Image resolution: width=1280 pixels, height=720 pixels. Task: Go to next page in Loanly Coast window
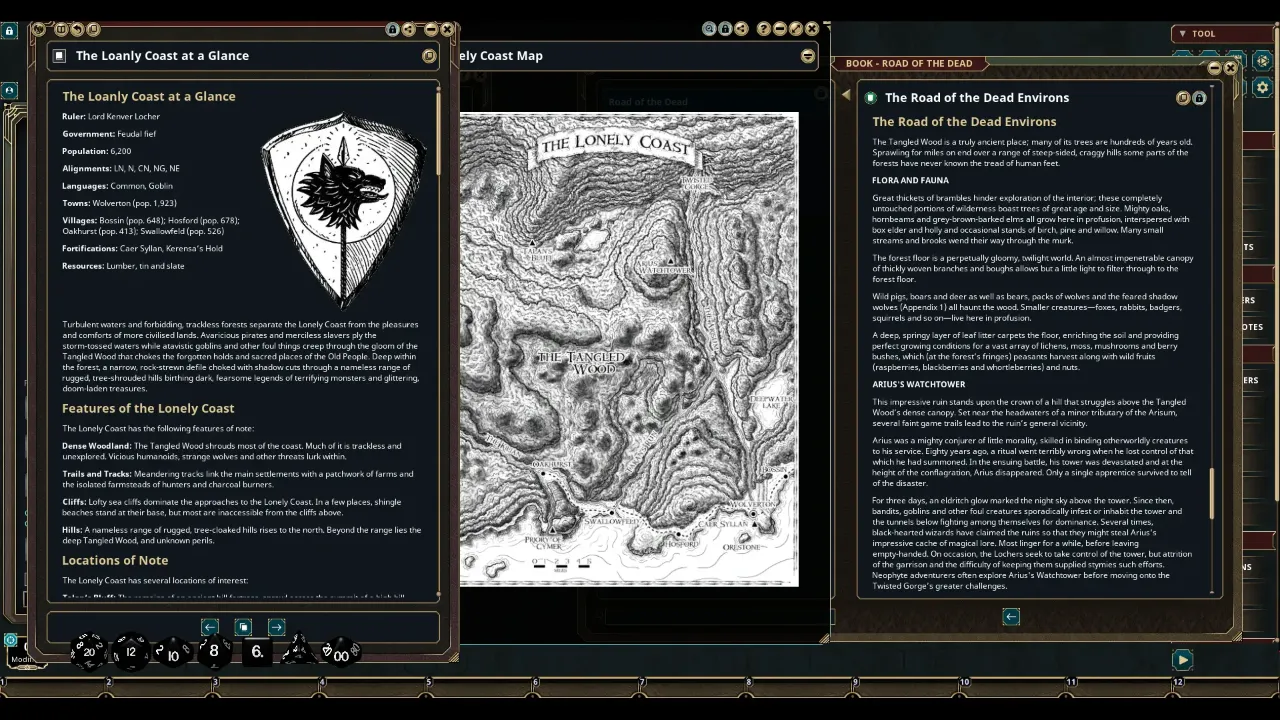click(x=277, y=627)
